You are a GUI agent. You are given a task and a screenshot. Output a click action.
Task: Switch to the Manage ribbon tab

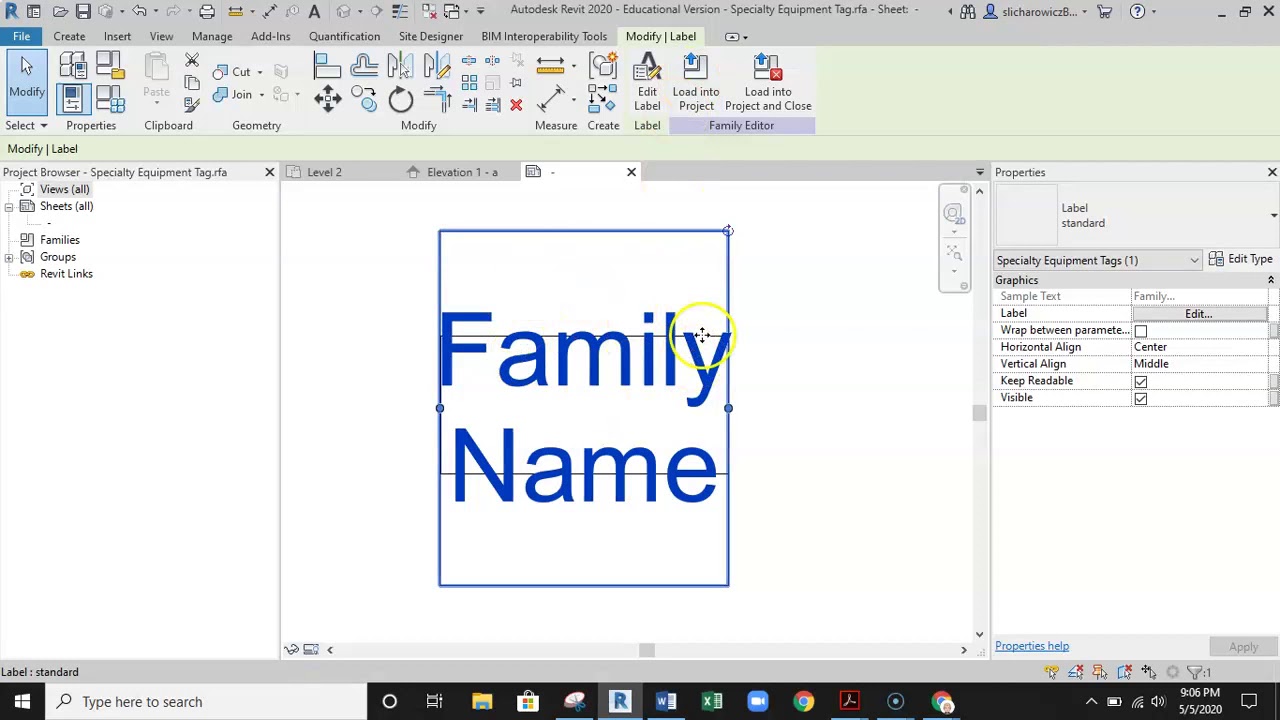(212, 36)
